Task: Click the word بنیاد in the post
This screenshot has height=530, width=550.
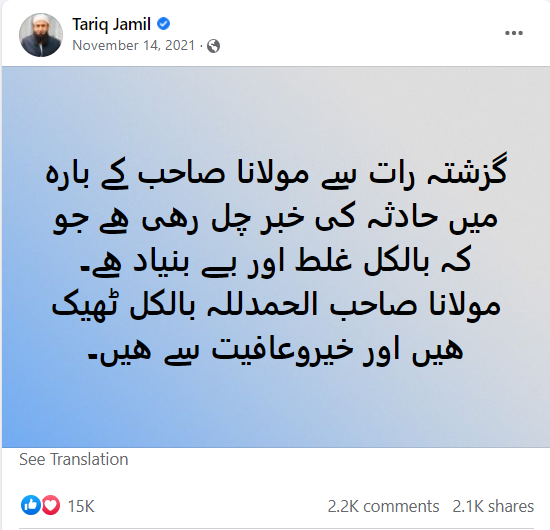Action: pyautogui.click(x=161, y=262)
